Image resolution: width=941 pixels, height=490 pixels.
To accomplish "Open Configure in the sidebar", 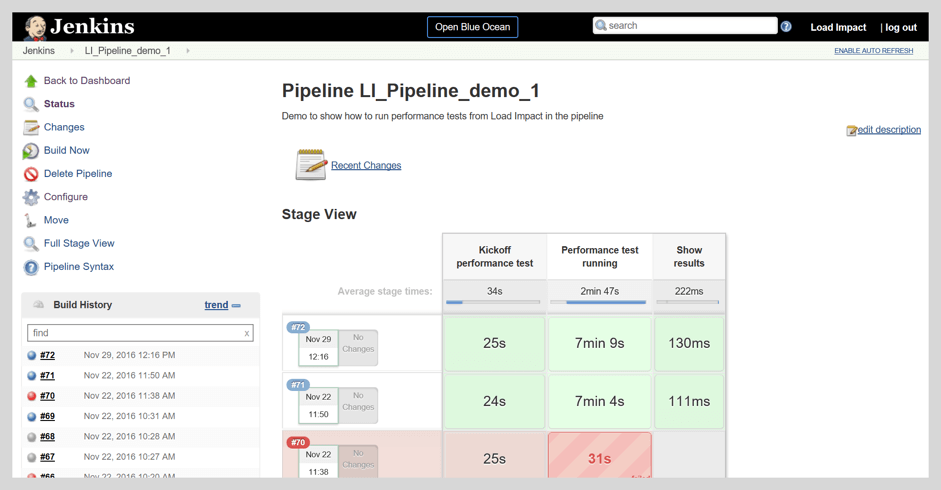I will pos(66,197).
